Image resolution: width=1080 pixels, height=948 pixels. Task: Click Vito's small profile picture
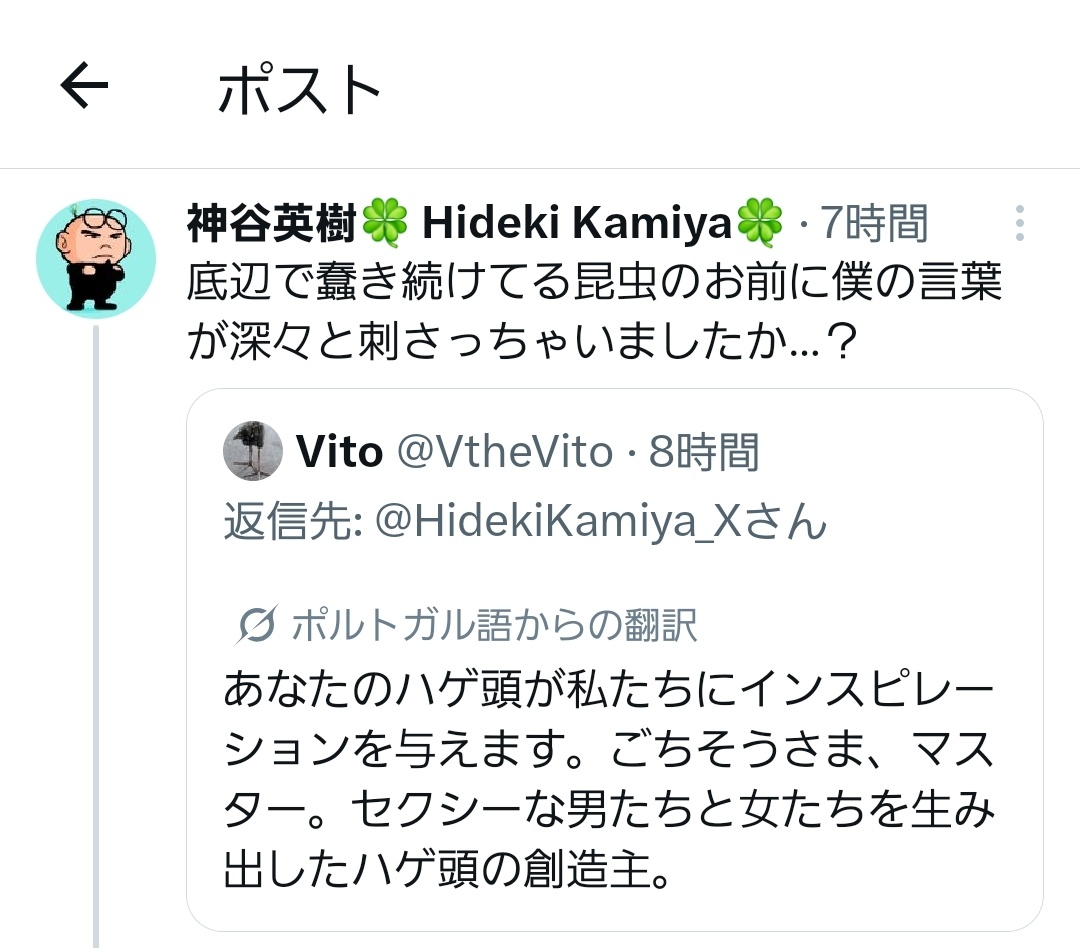(253, 451)
